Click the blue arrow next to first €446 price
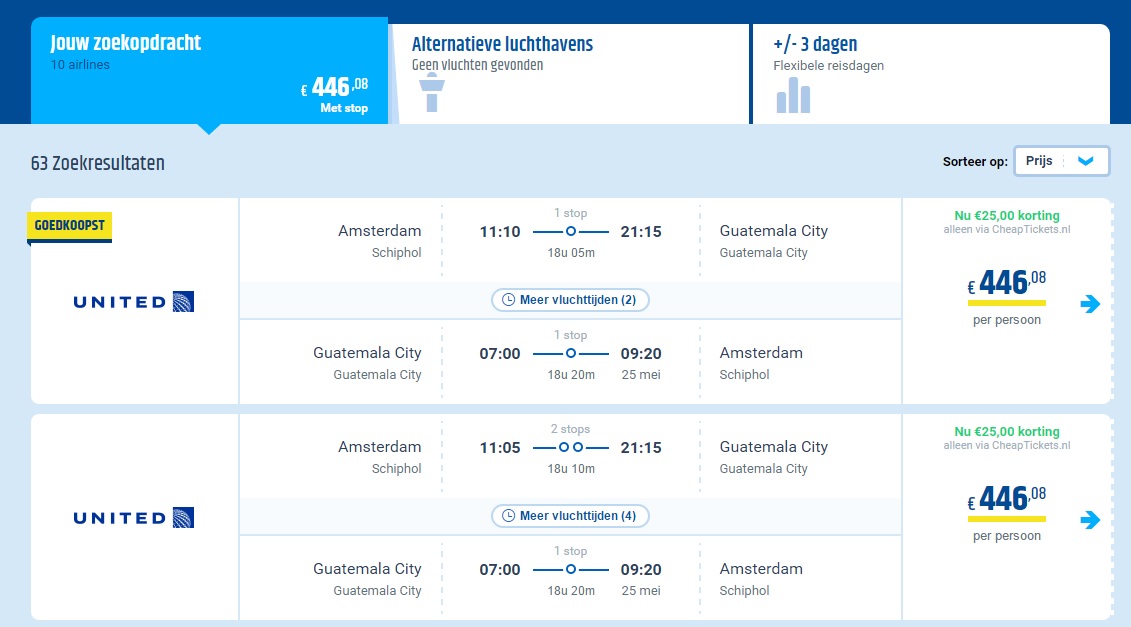The image size is (1131, 627). (x=1090, y=304)
